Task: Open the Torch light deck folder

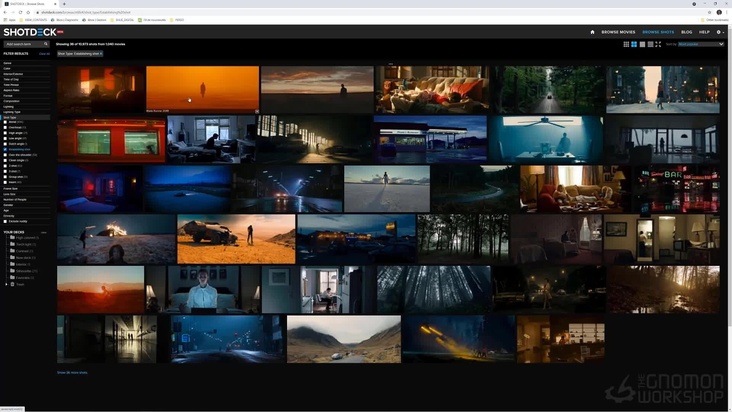Action: coord(23,244)
